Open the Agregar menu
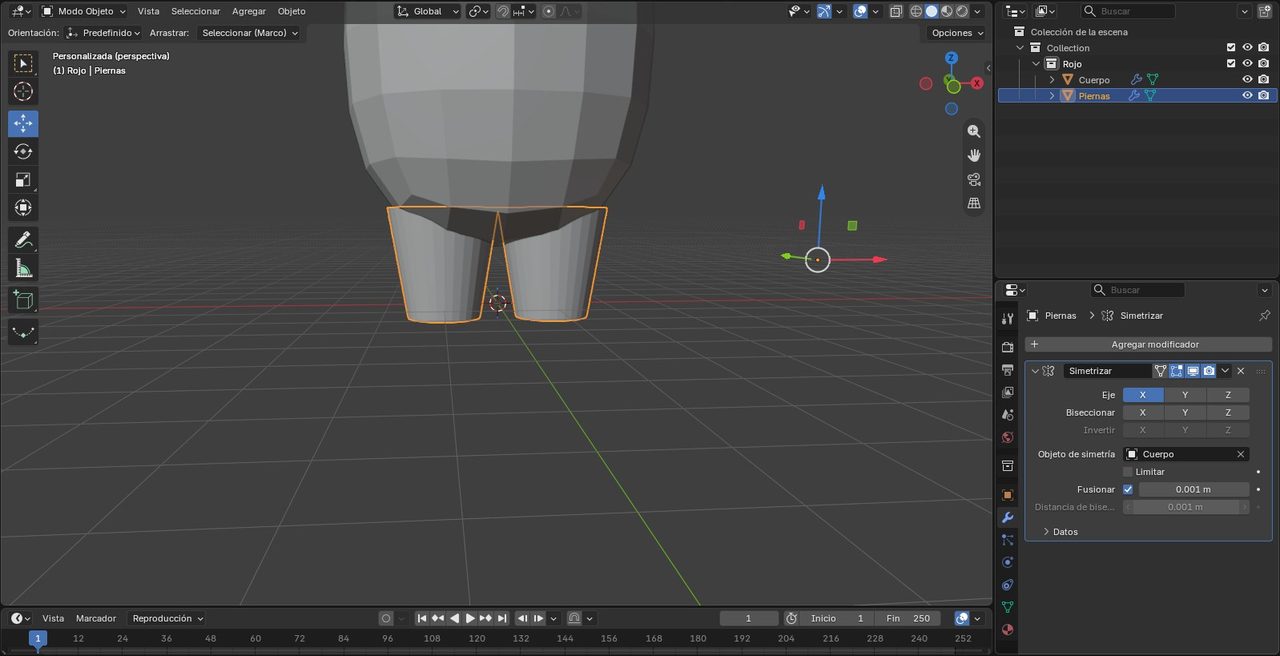The image size is (1280, 656). (249, 11)
